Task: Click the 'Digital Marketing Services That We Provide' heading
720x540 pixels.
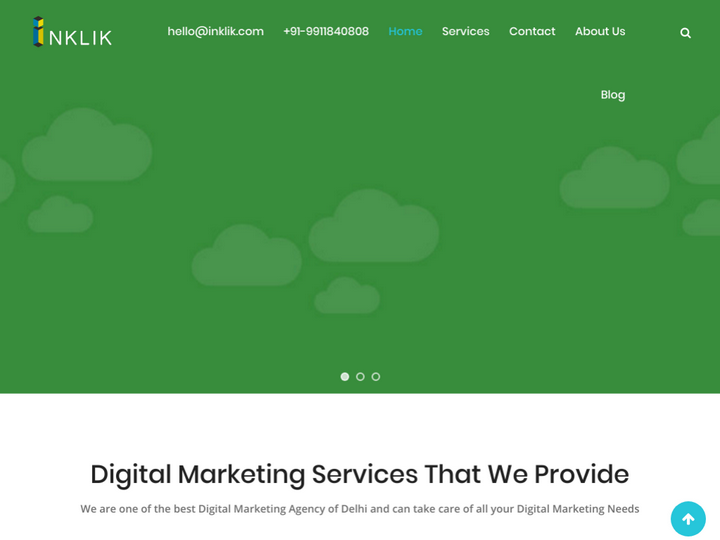Action: tap(360, 474)
